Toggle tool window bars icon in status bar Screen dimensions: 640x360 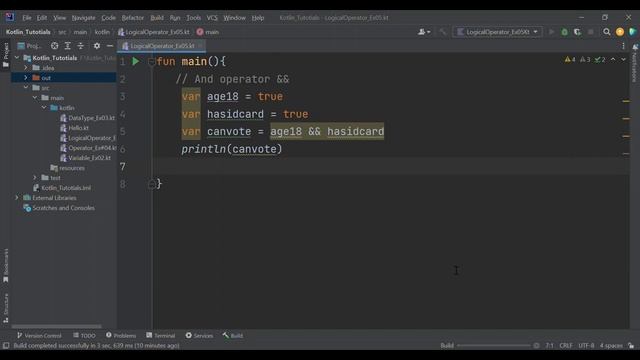coord(6,346)
